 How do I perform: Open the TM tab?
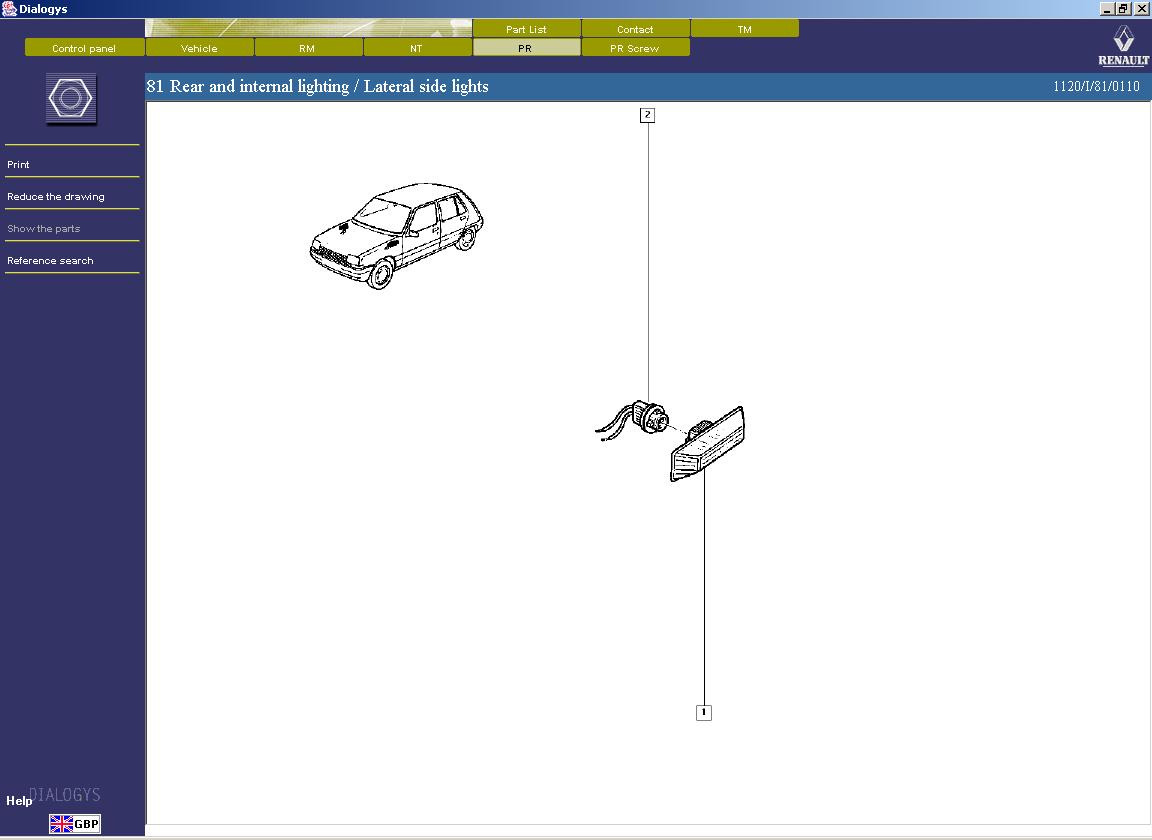(744, 29)
